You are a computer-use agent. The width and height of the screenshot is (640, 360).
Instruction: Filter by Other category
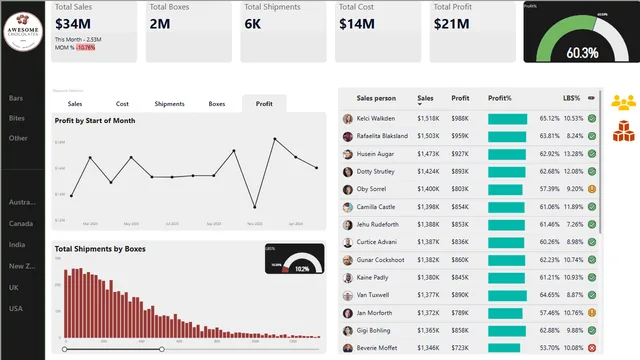tap(18, 138)
